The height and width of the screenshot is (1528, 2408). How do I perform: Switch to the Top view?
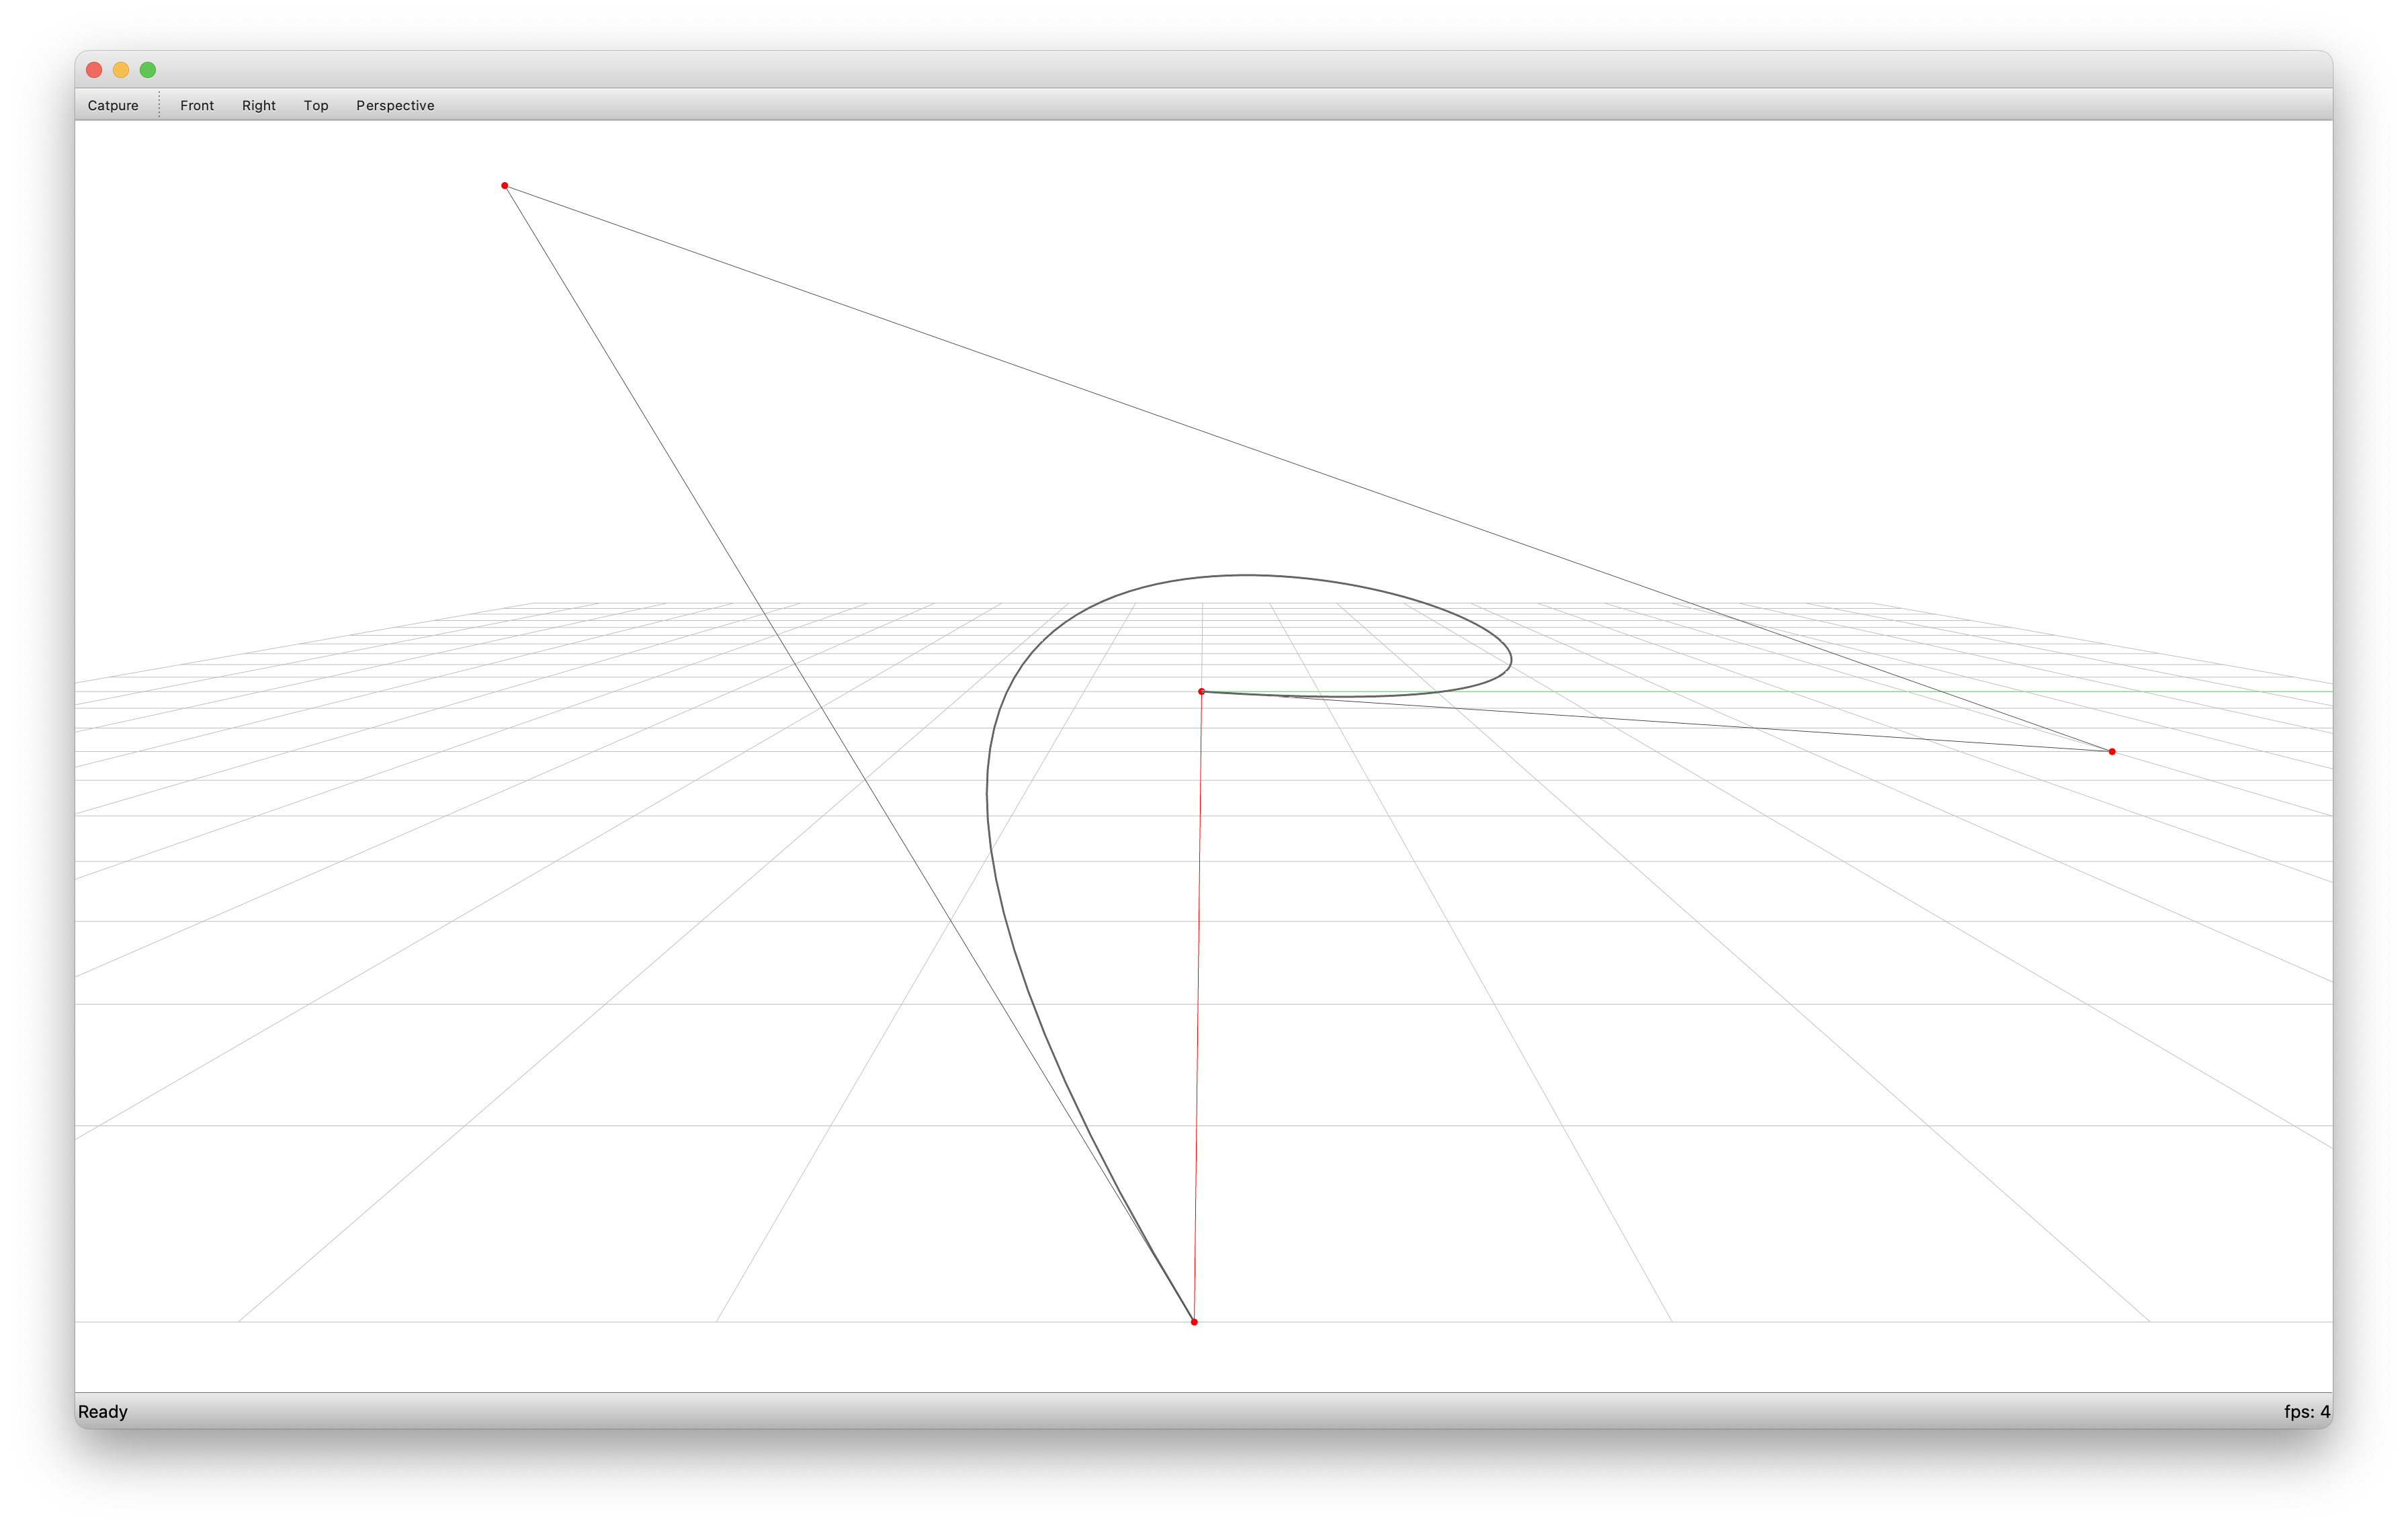(x=316, y=105)
